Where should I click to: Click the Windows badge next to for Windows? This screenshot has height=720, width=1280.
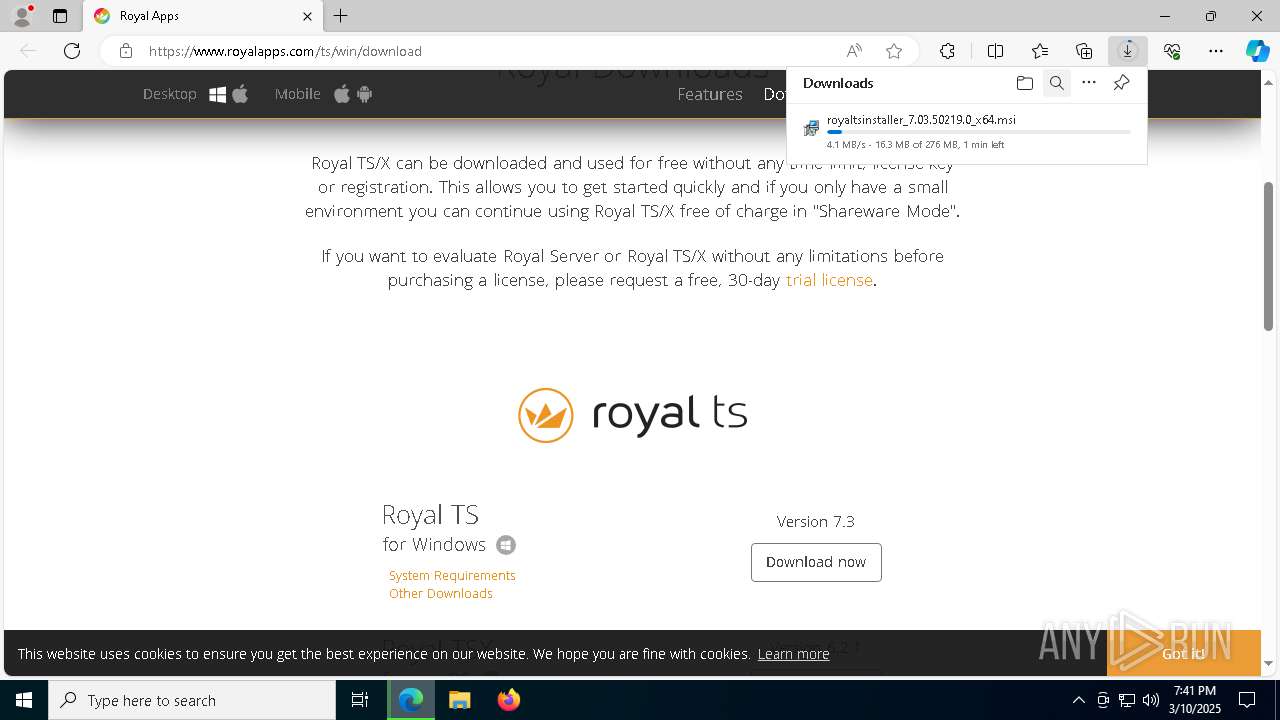click(x=506, y=545)
